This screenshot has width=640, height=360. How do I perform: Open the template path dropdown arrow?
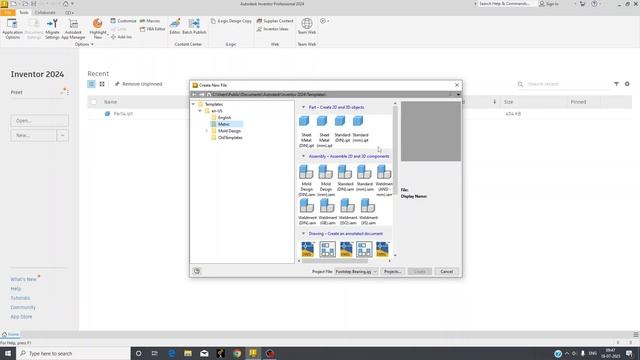[458, 94]
